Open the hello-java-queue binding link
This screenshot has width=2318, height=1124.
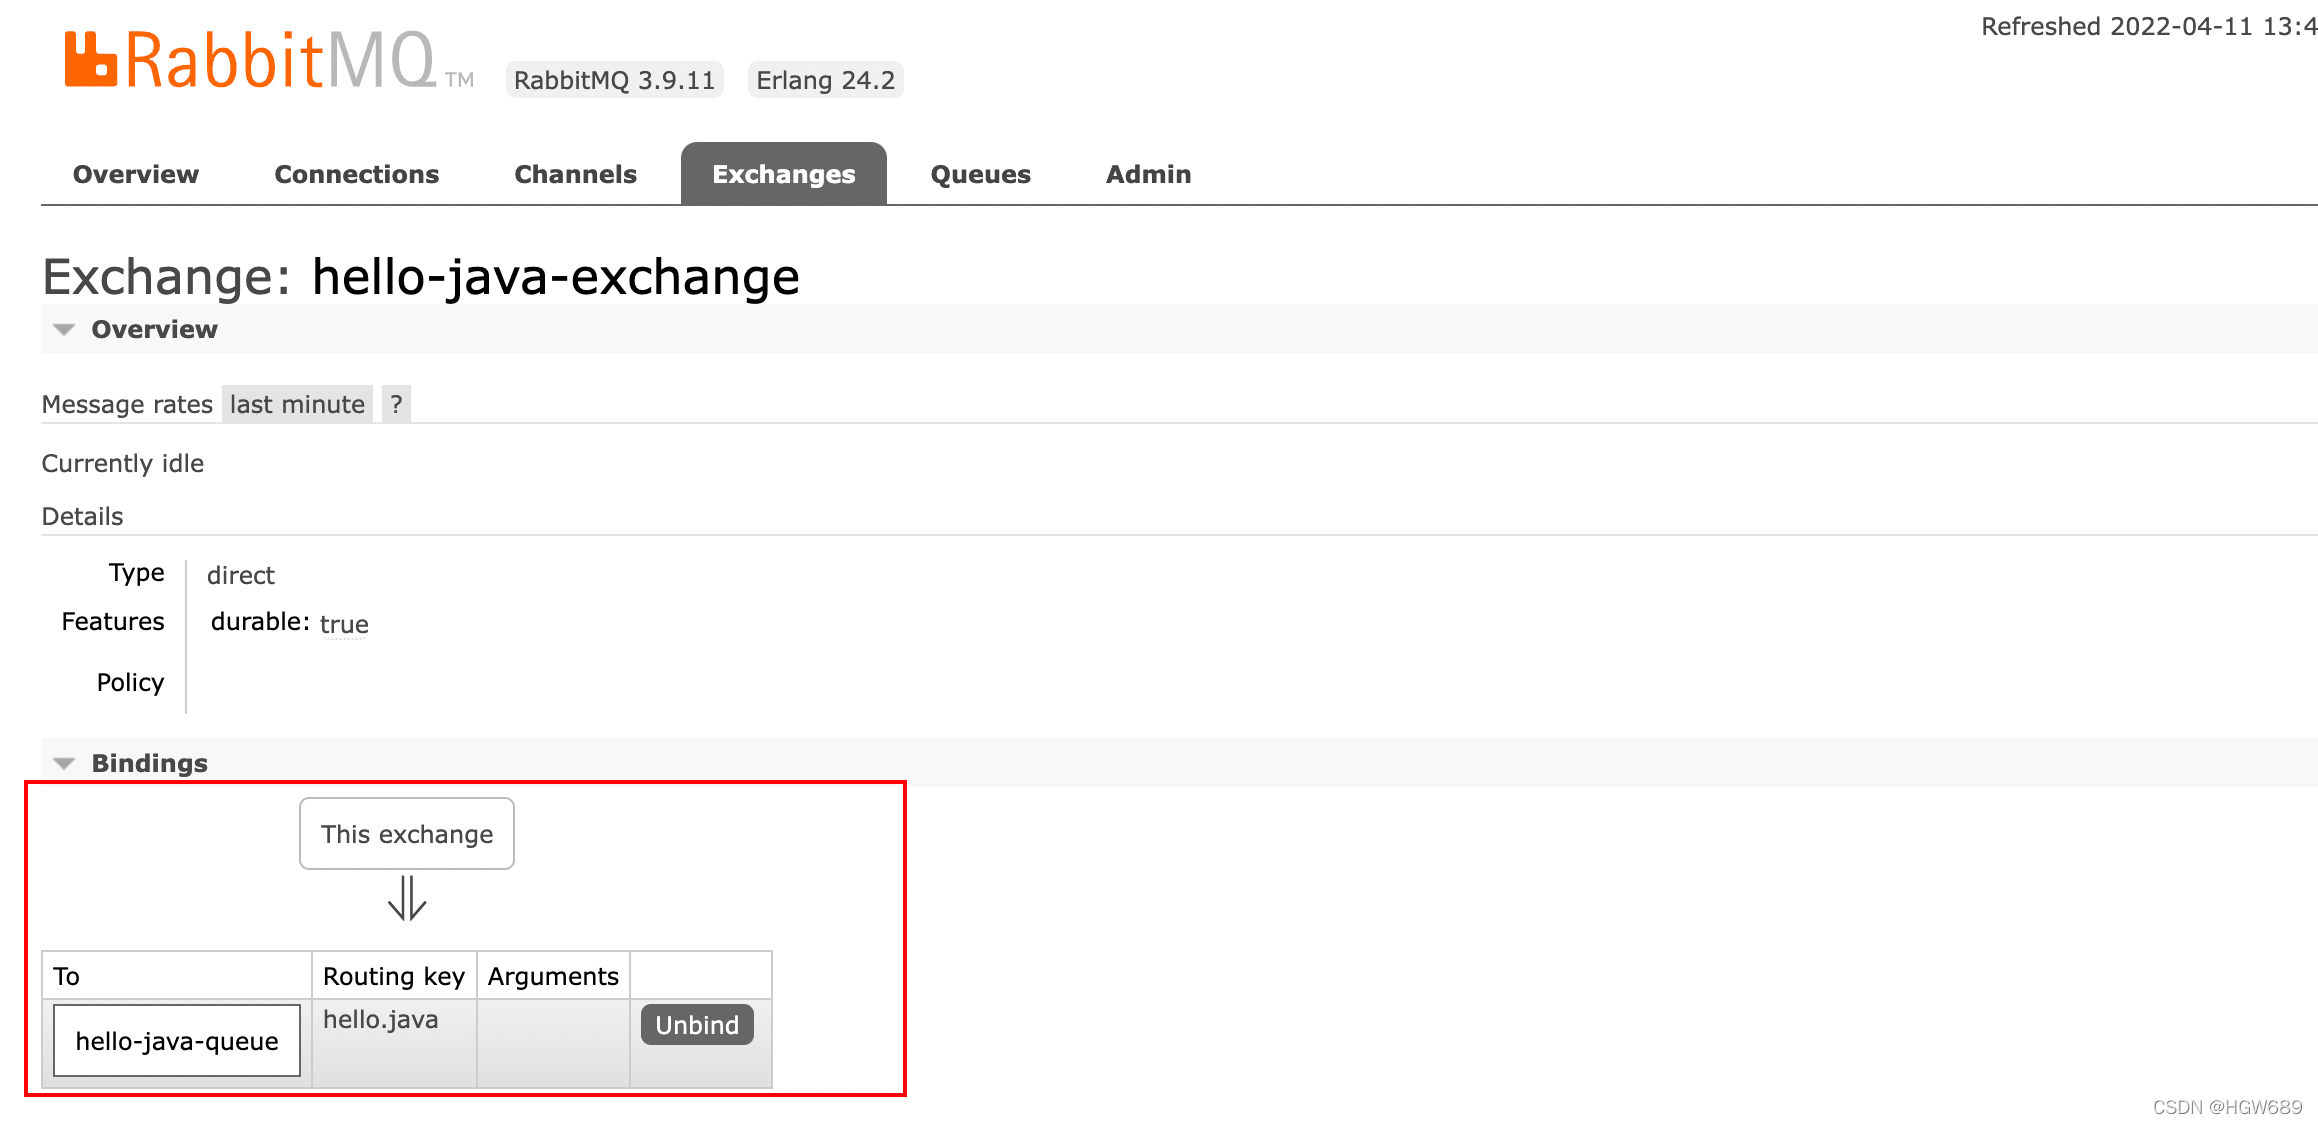(177, 1041)
